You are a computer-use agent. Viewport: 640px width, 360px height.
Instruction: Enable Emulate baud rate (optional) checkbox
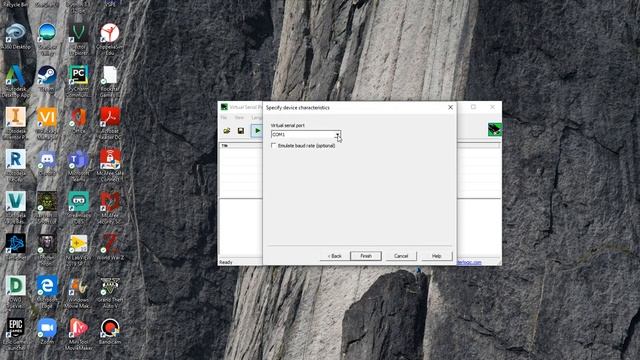pyautogui.click(x=273, y=146)
